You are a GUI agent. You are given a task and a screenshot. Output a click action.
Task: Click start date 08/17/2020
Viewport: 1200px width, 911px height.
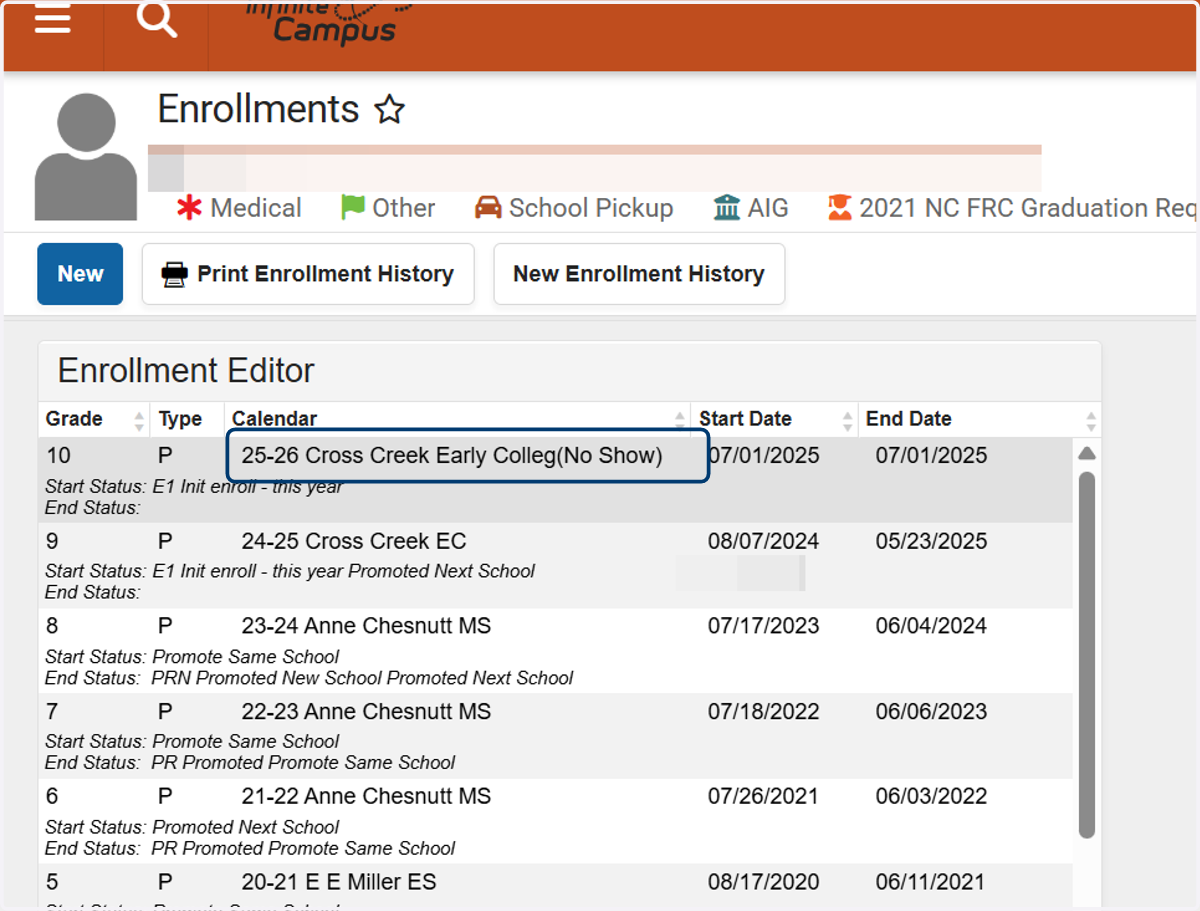pos(764,882)
